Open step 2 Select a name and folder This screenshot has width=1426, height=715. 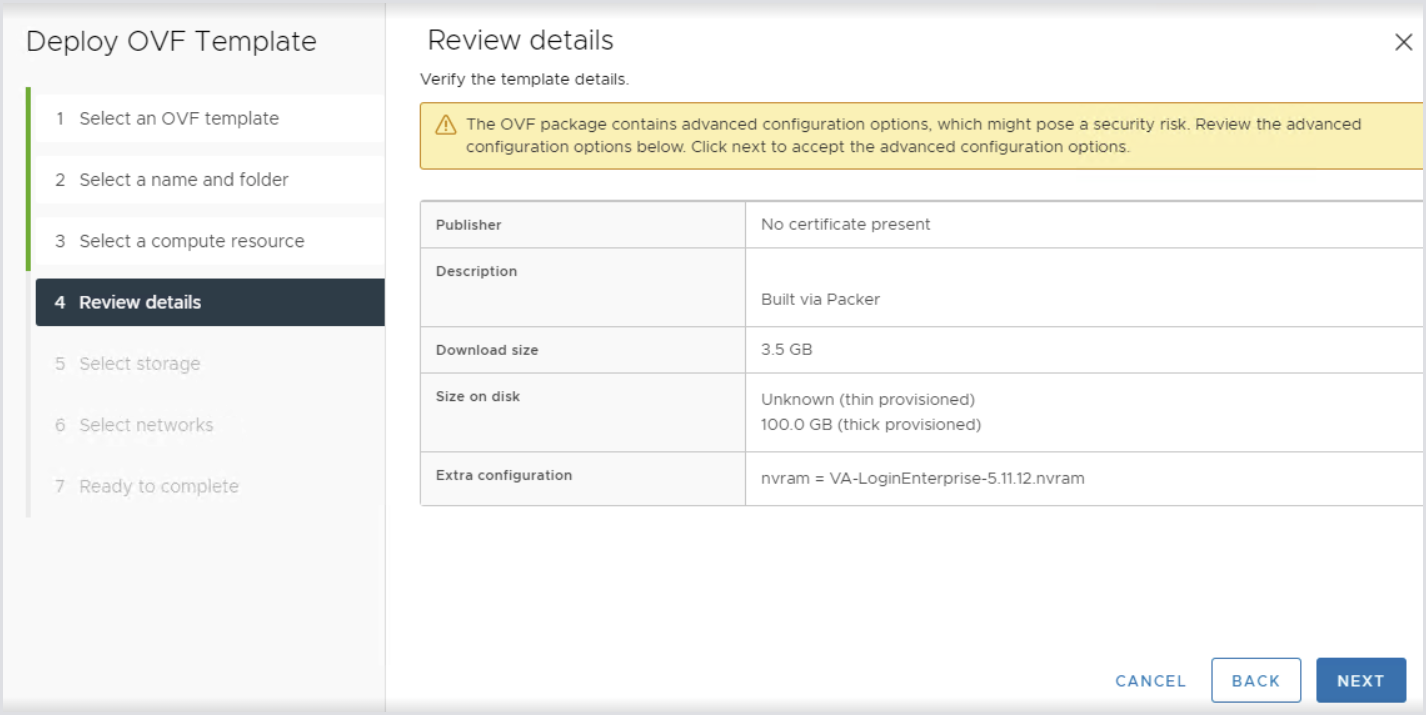click(184, 180)
